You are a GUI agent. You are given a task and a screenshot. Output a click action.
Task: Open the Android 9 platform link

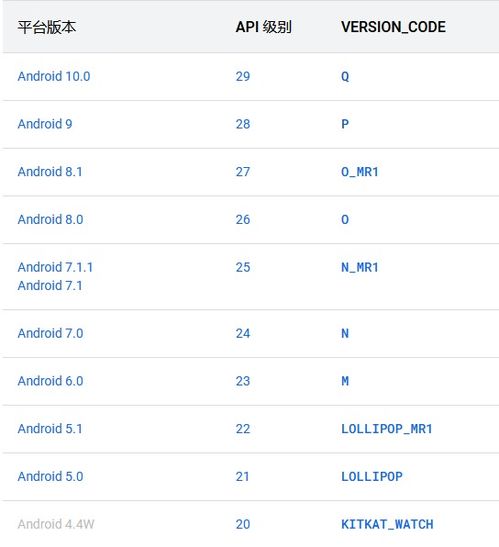[45, 124]
